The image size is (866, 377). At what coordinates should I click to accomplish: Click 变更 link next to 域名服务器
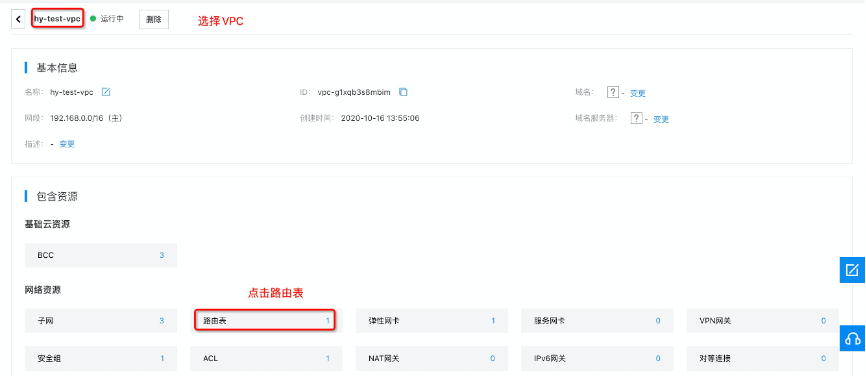click(x=661, y=119)
